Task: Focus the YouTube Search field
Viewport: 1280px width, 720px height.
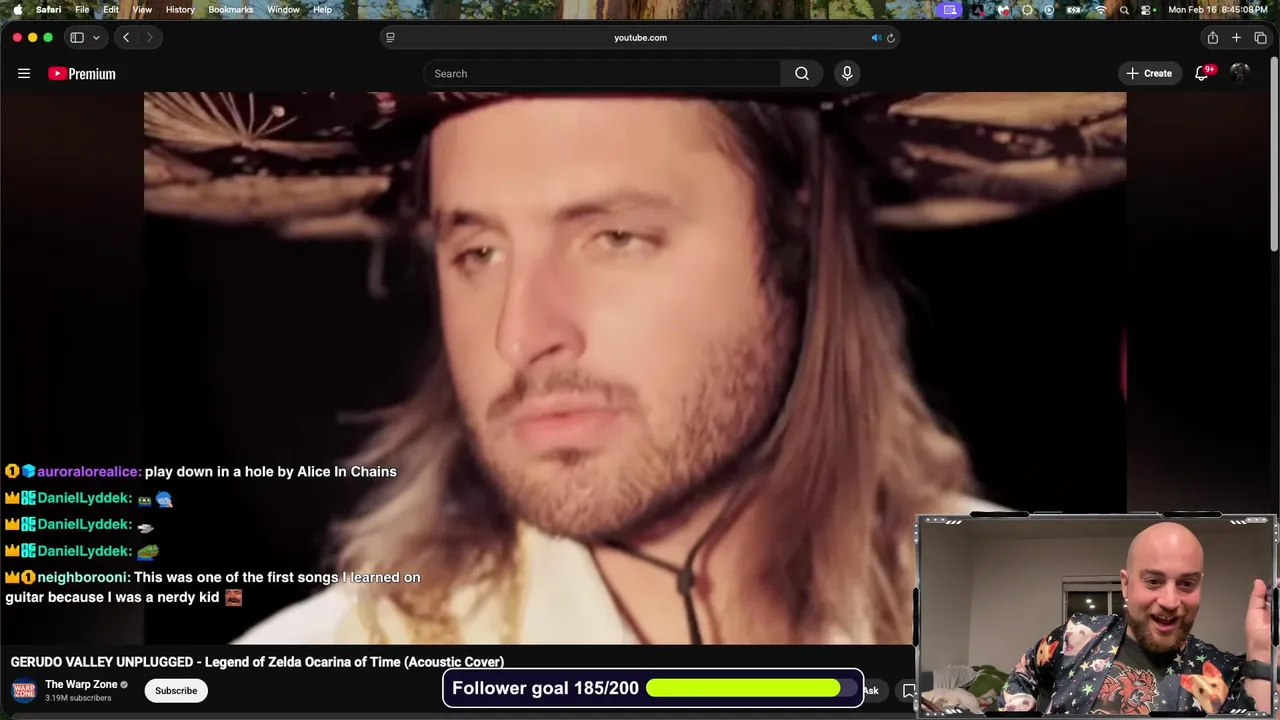Action: pyautogui.click(x=603, y=73)
